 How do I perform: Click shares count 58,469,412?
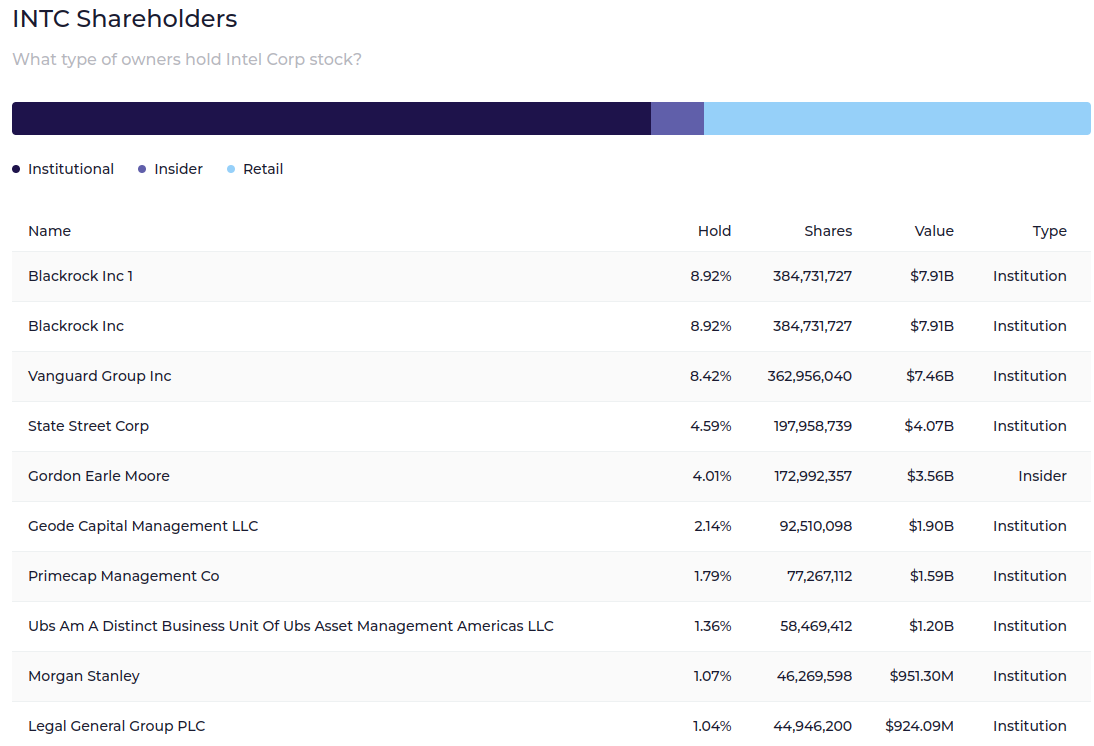click(x=816, y=626)
